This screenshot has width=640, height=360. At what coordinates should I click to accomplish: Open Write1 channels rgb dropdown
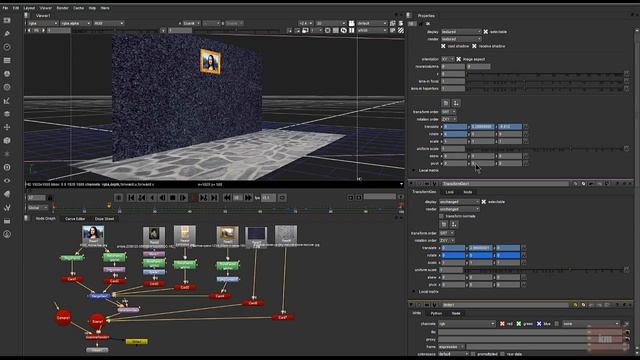467,324
